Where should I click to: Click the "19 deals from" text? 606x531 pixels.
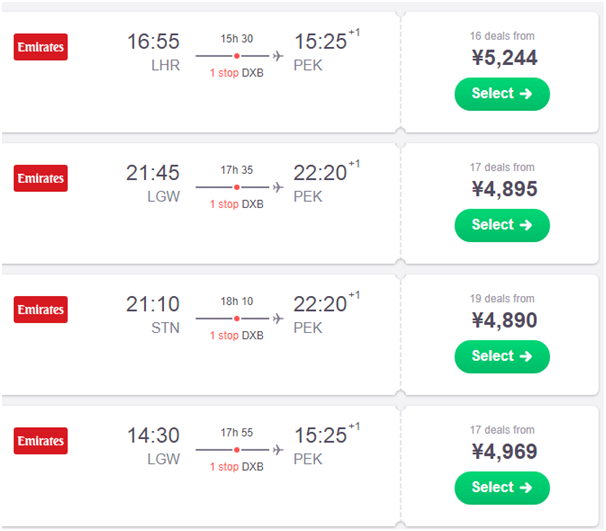502,298
